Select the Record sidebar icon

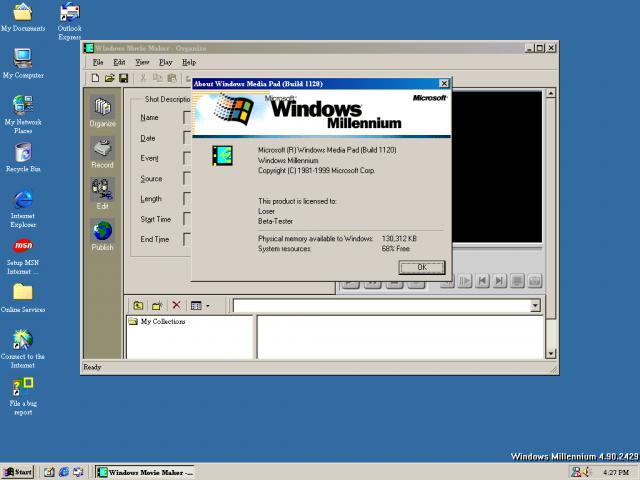(x=102, y=153)
